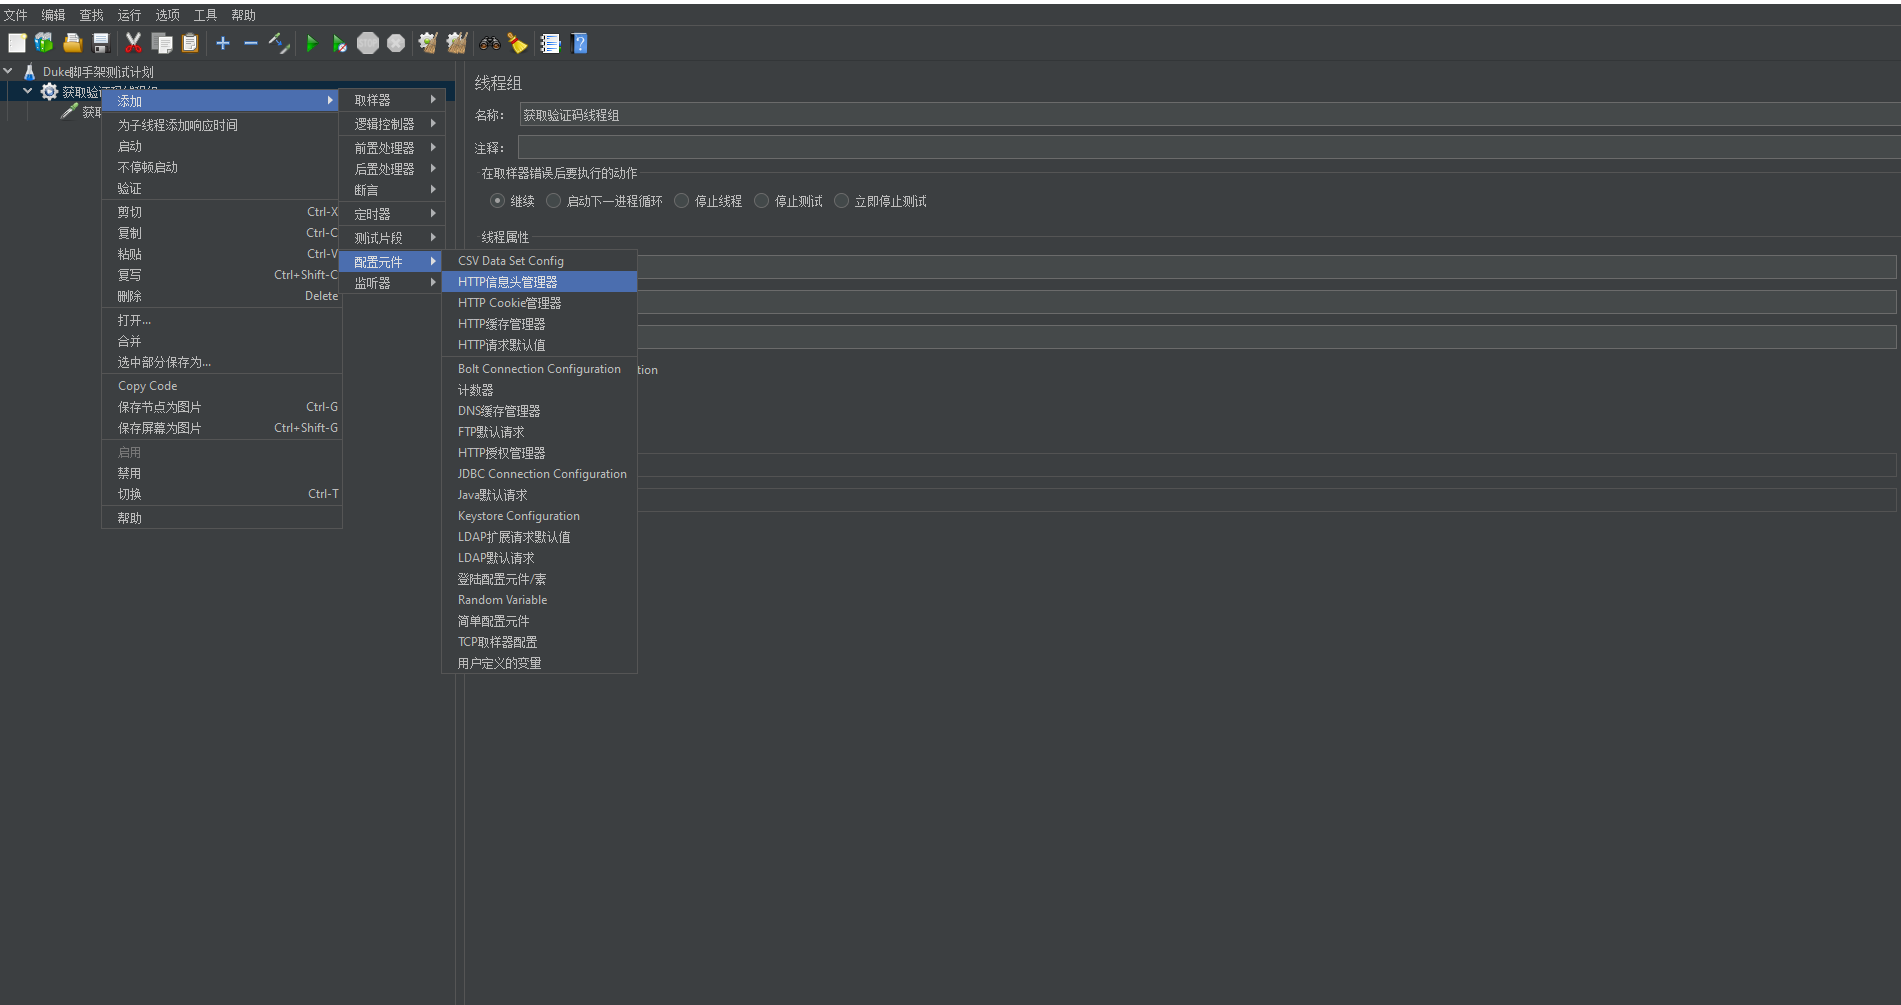Viewport: 1901px width, 1005px height.
Task: Click the Cut scissors icon
Action: point(133,43)
